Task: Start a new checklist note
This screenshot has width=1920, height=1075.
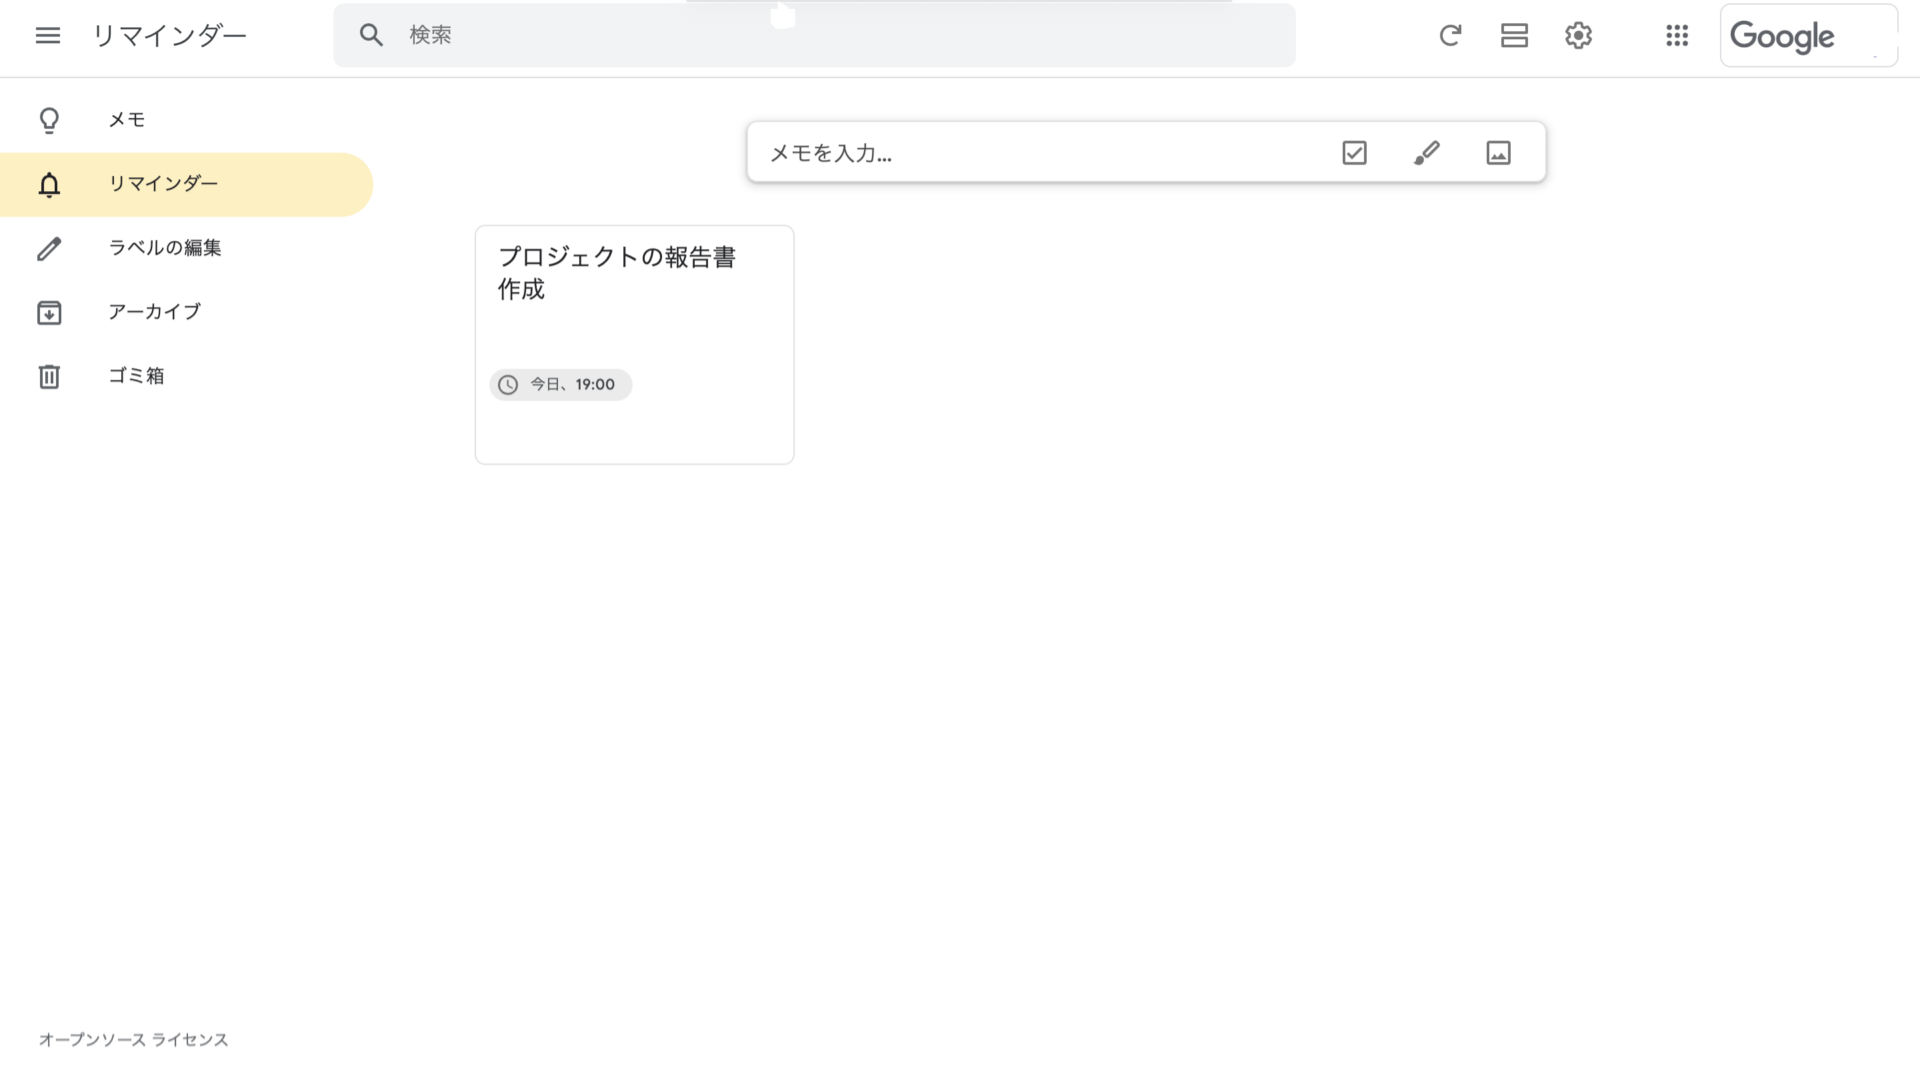Action: pyautogui.click(x=1353, y=152)
